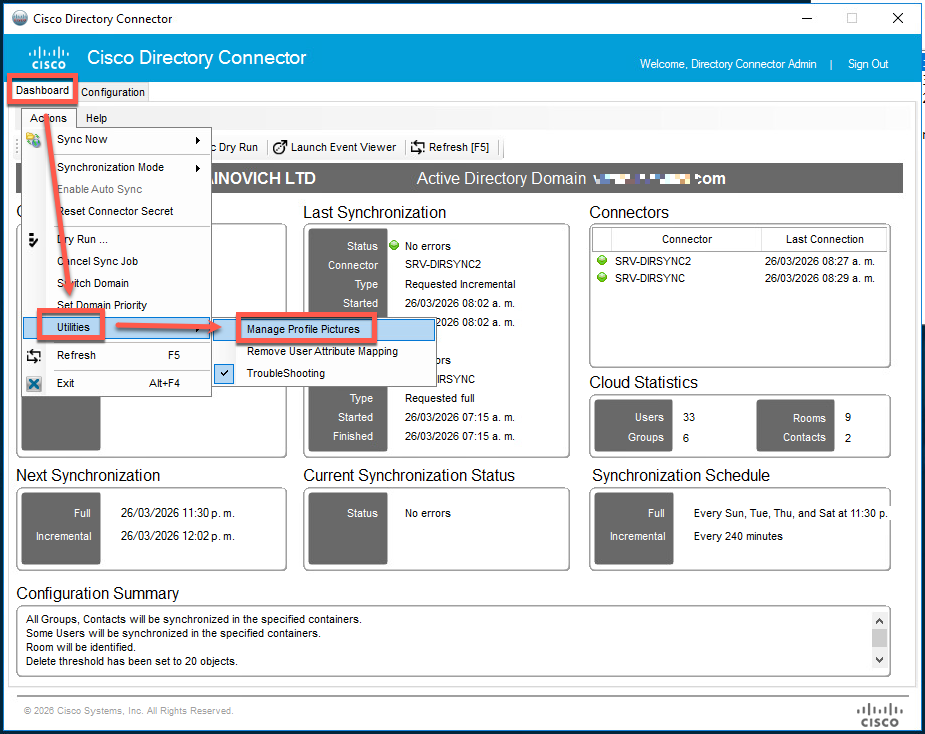Minimize the Directory Connector window

[x=807, y=18]
